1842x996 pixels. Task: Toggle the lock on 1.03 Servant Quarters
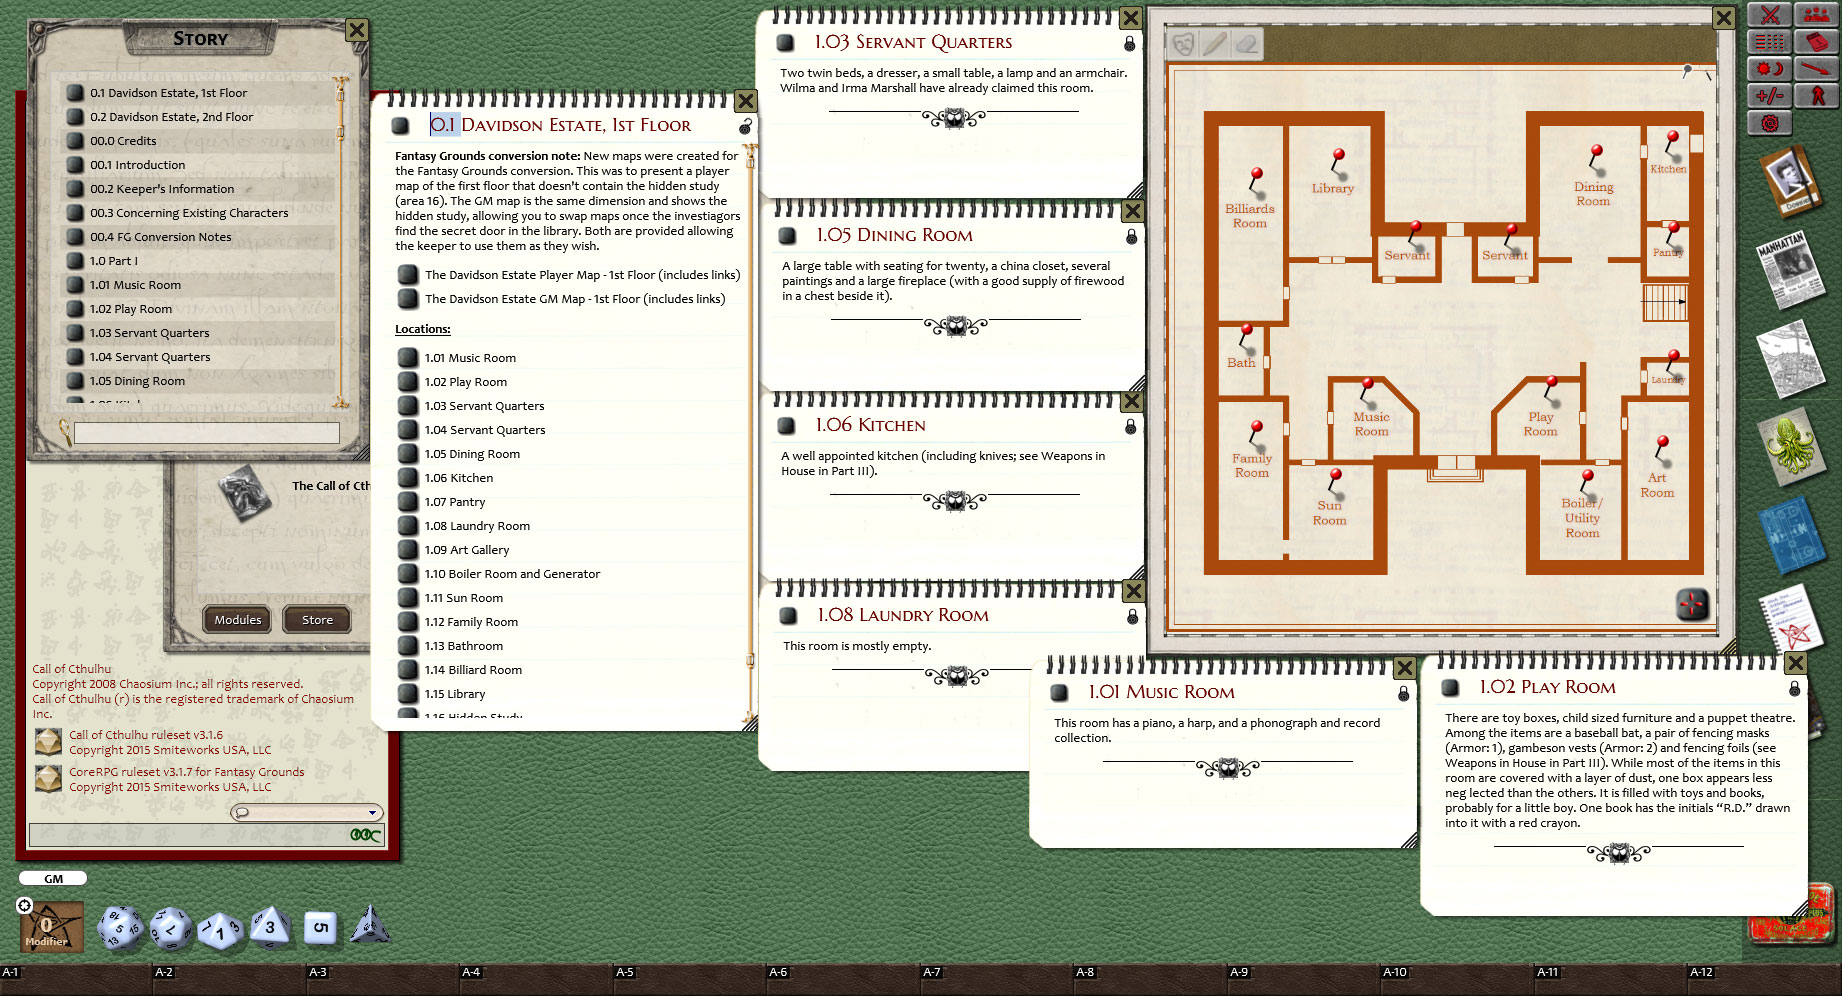(1129, 44)
